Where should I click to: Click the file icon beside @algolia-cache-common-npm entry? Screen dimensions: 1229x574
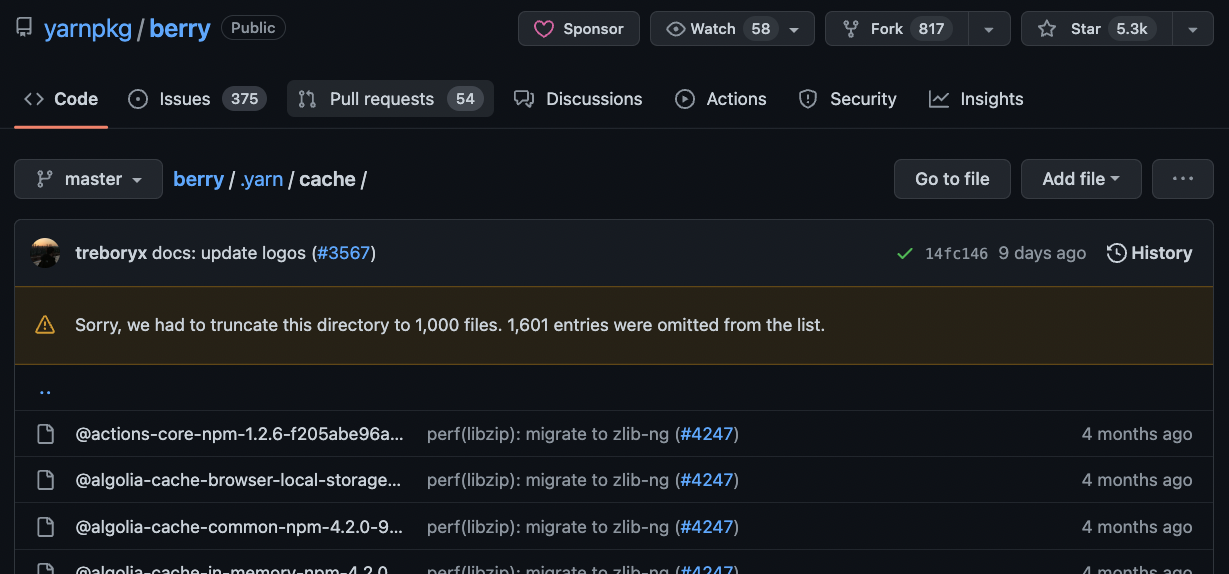(45, 526)
